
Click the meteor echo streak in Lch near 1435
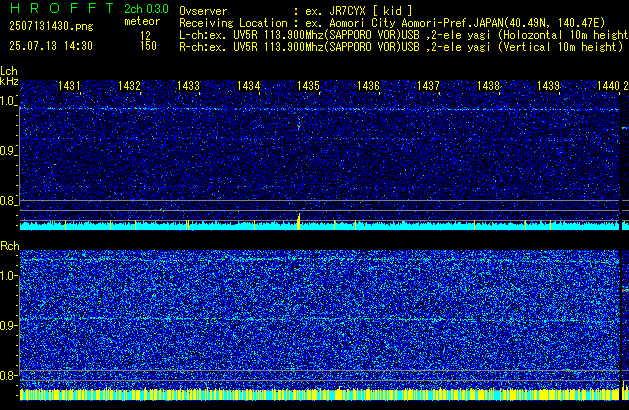298,125
